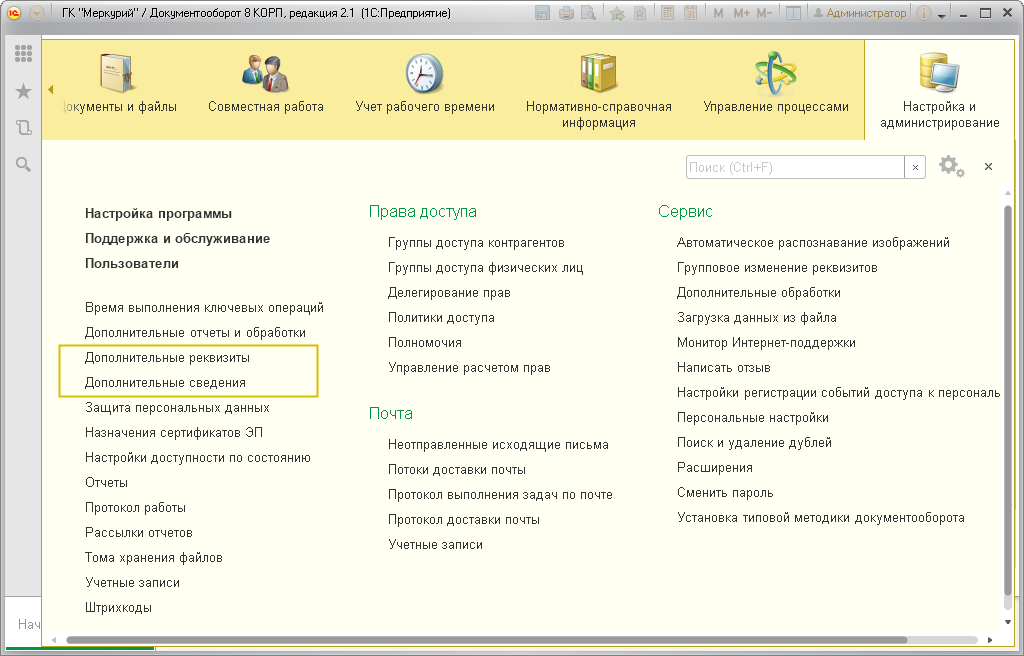1024x656 pixels.
Task: Open the Calculator icon in title bar
Action: coord(667,13)
